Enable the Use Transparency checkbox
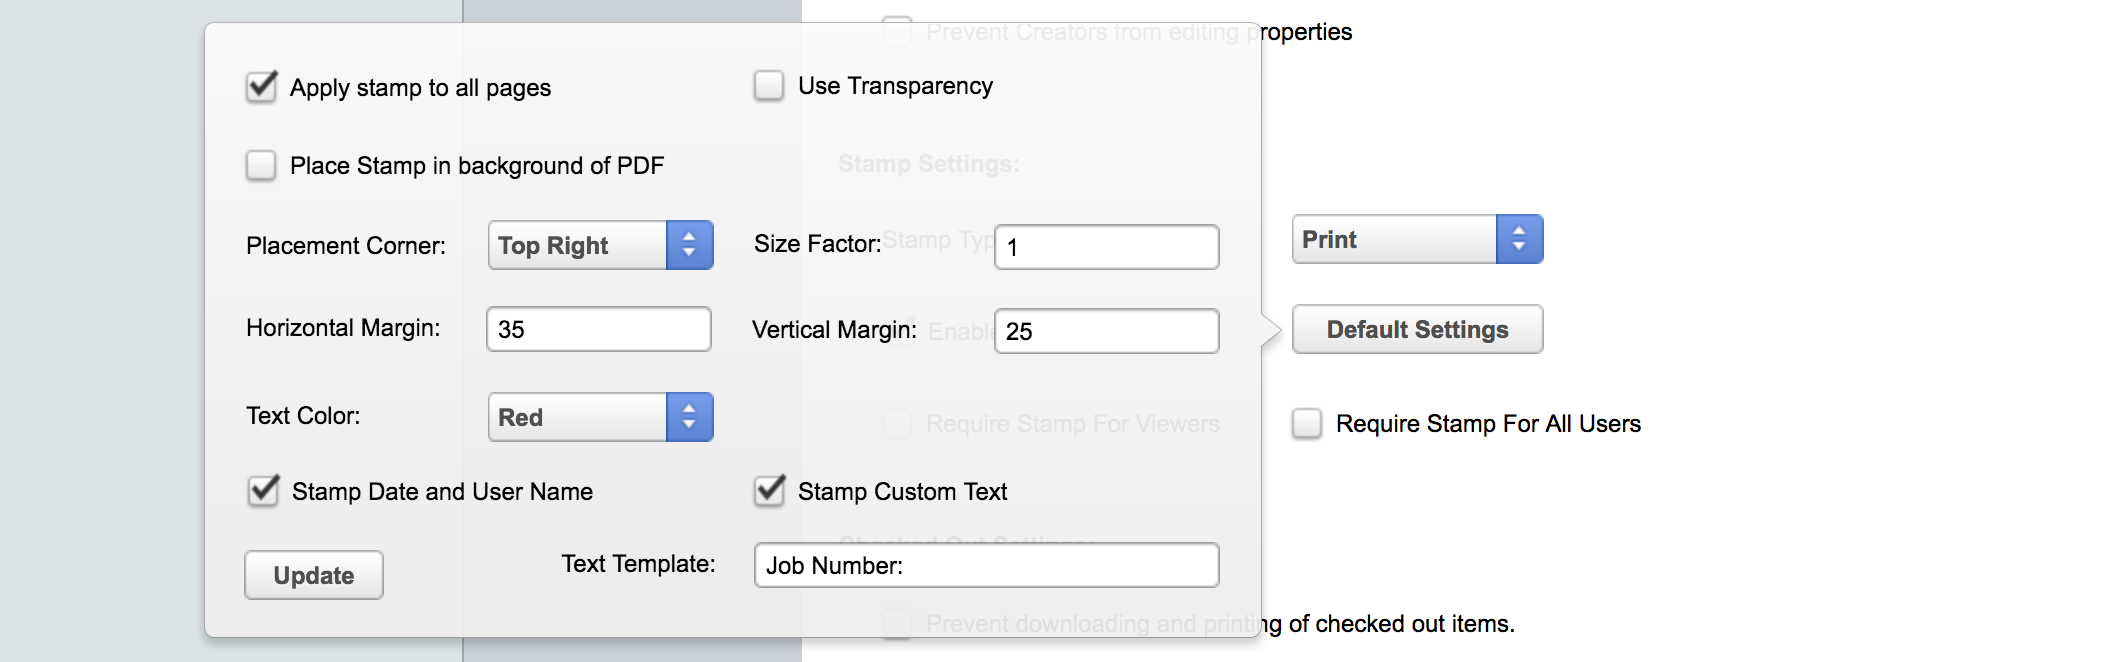Image resolution: width=2124 pixels, height=662 pixels. [768, 86]
